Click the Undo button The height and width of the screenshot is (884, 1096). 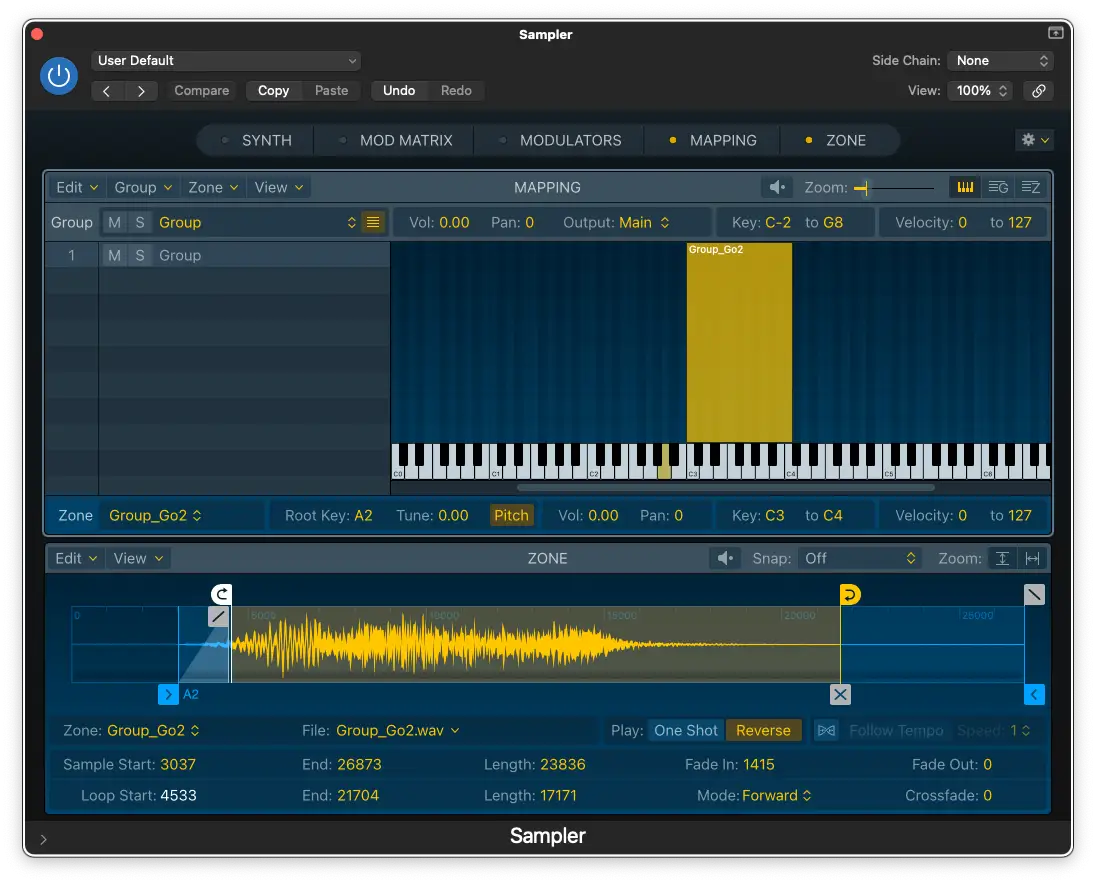tap(399, 91)
